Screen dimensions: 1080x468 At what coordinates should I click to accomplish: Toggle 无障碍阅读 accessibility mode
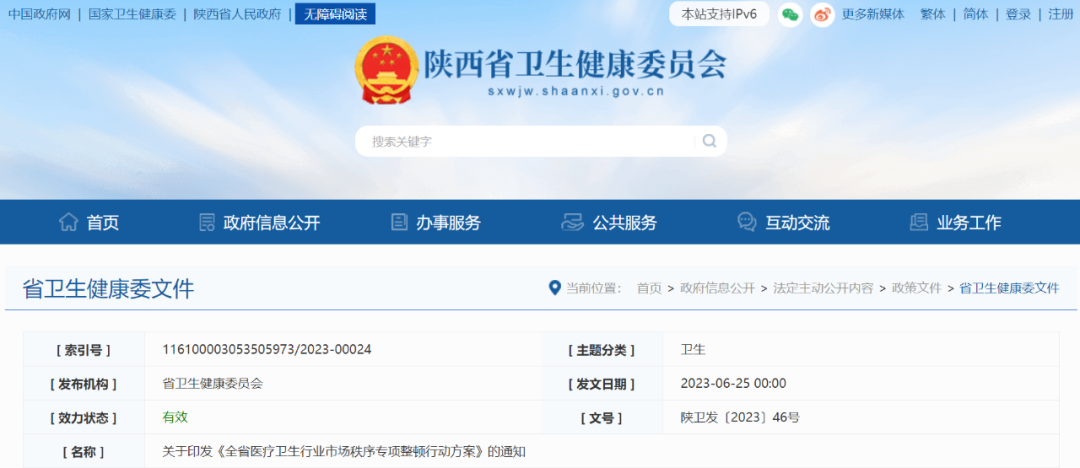point(335,14)
